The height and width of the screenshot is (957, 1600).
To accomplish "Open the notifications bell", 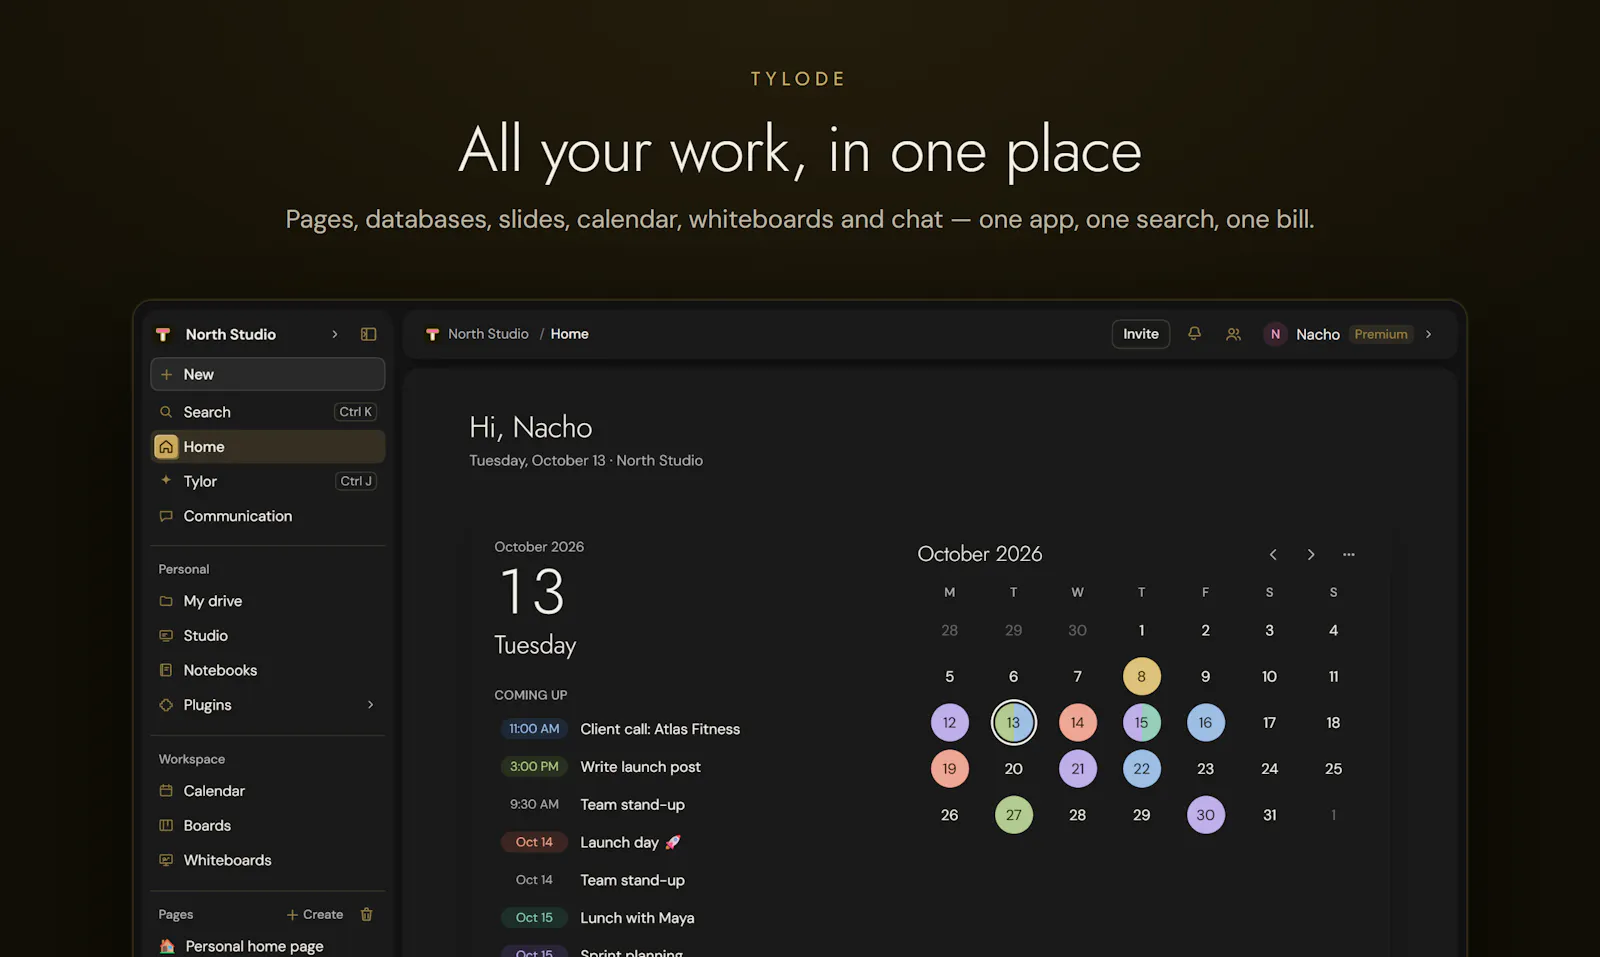I will [x=1194, y=334].
